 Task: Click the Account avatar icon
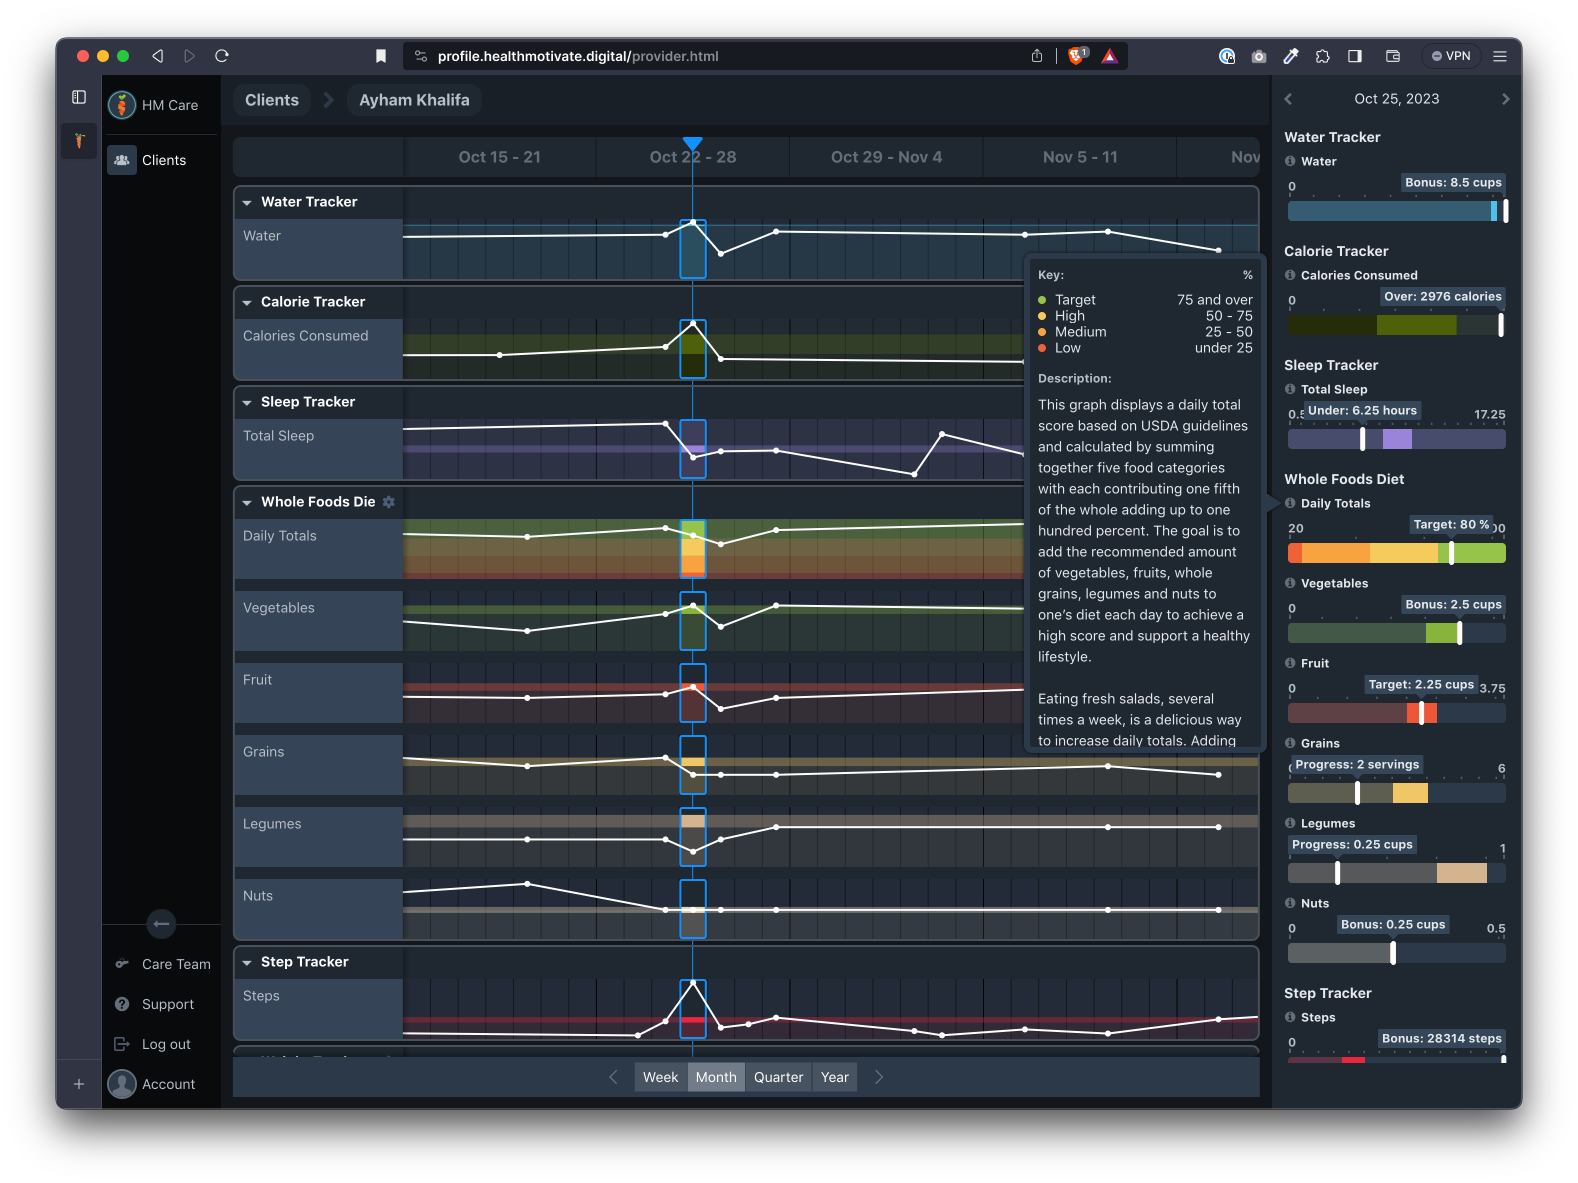122,1084
